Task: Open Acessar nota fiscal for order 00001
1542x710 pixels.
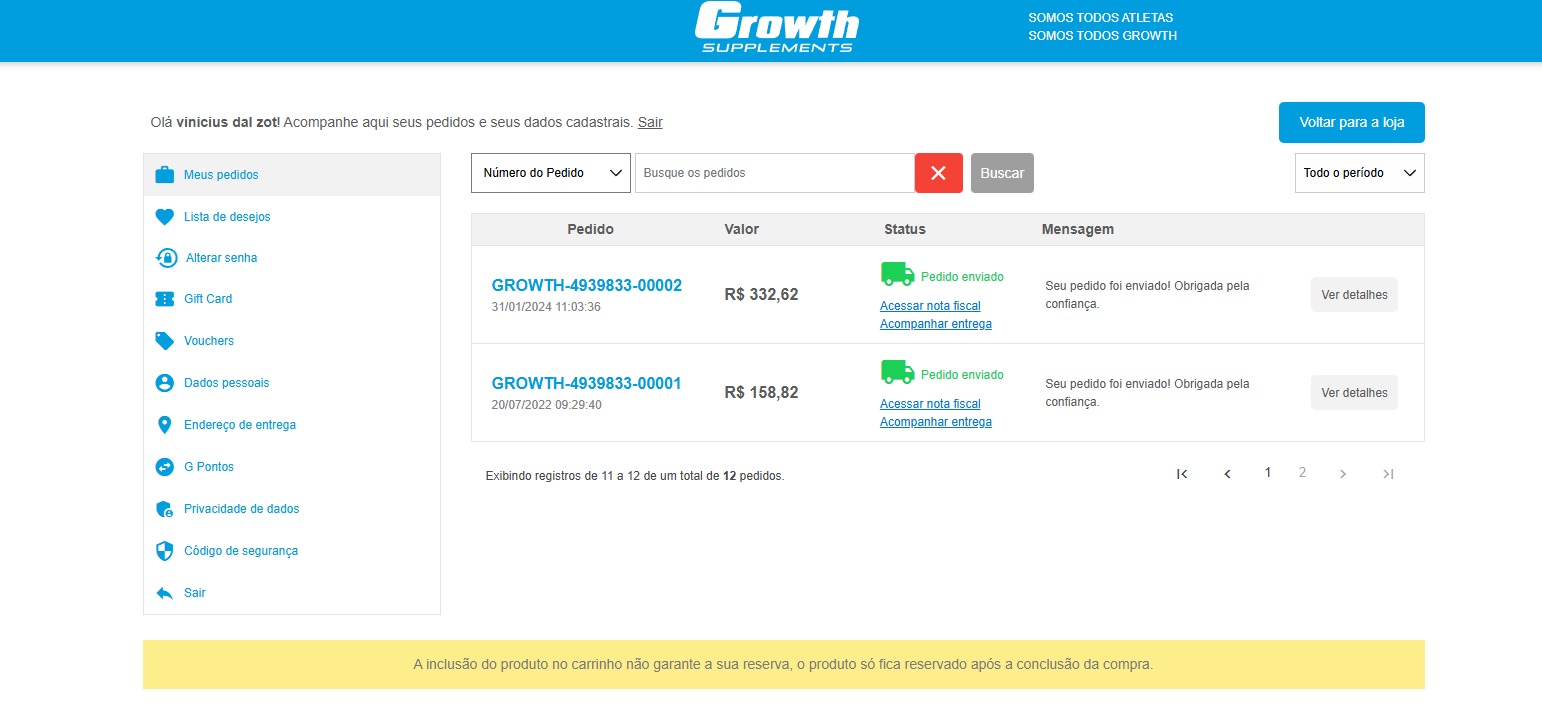Action: coord(930,404)
